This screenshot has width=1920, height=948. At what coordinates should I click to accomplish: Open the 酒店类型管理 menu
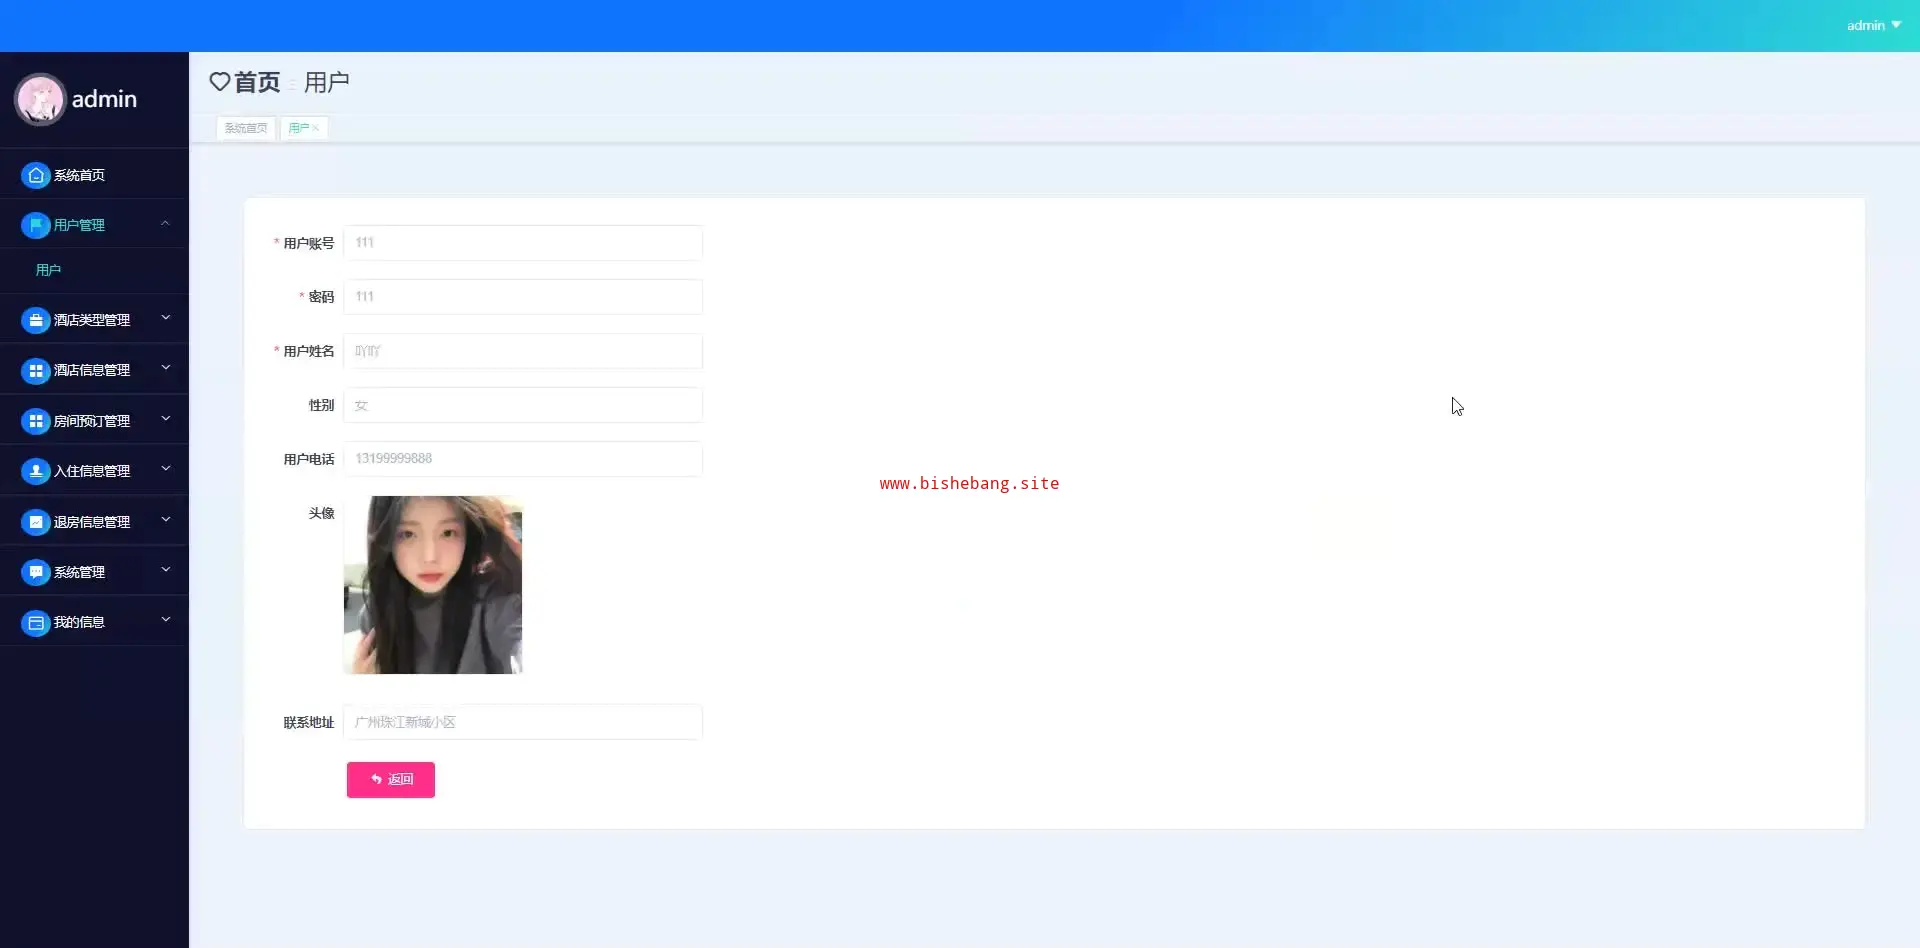click(x=94, y=320)
